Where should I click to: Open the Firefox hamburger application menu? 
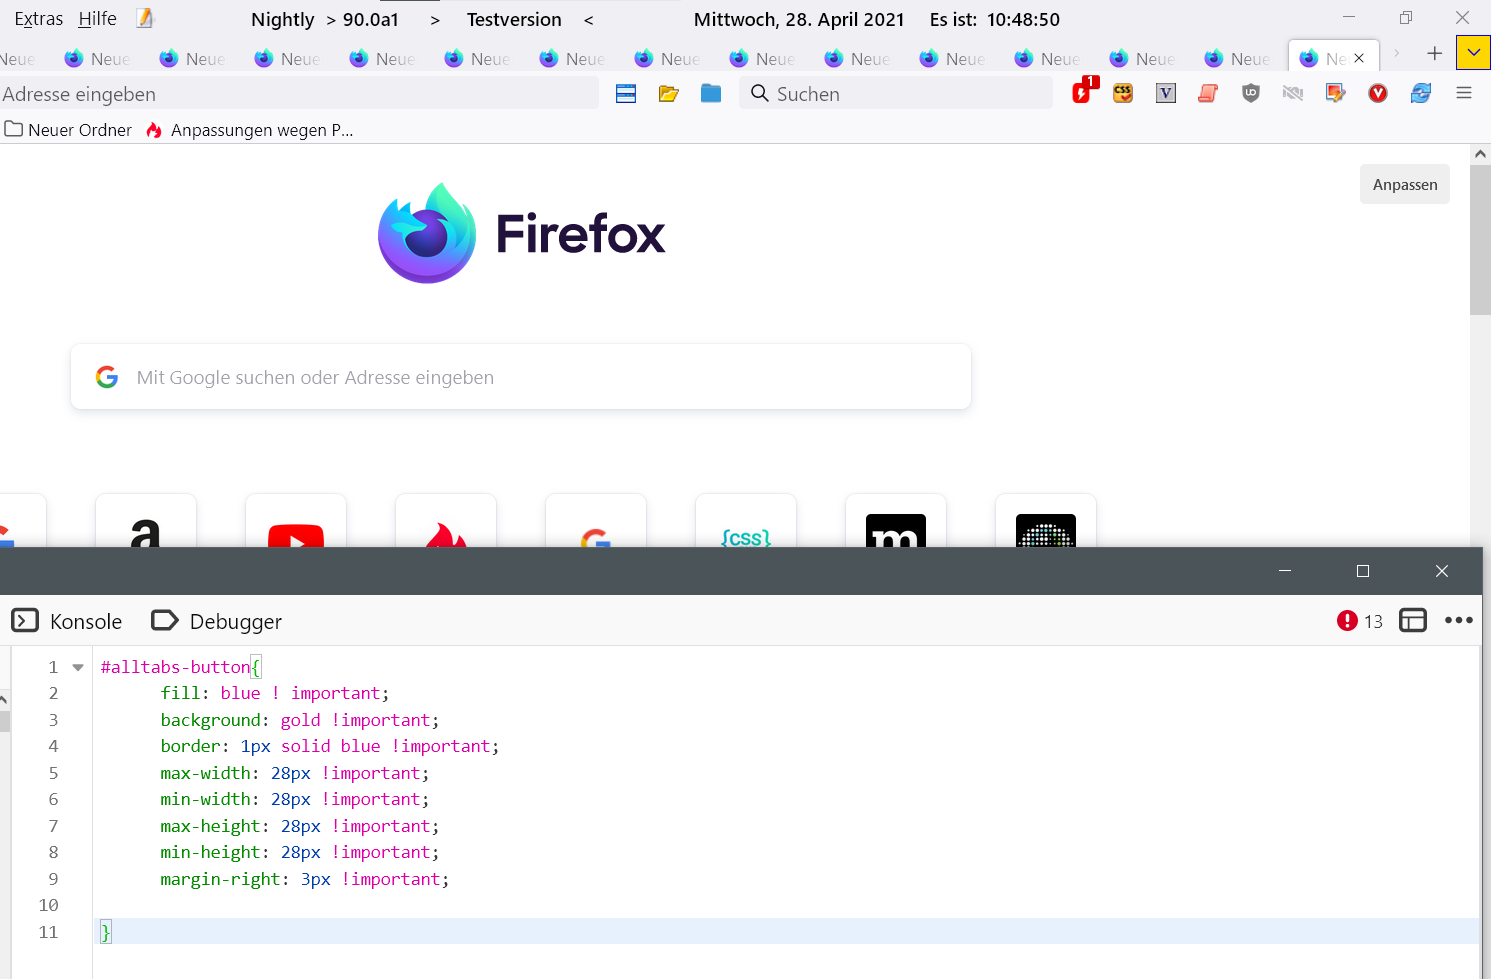point(1464,93)
